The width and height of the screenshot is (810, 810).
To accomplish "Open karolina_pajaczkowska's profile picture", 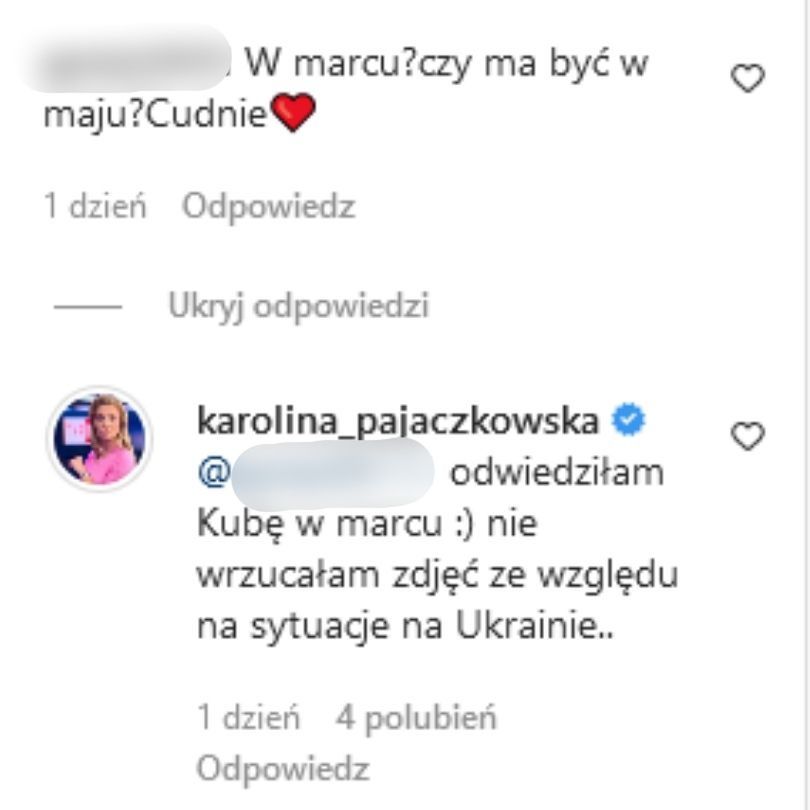I will [100, 439].
